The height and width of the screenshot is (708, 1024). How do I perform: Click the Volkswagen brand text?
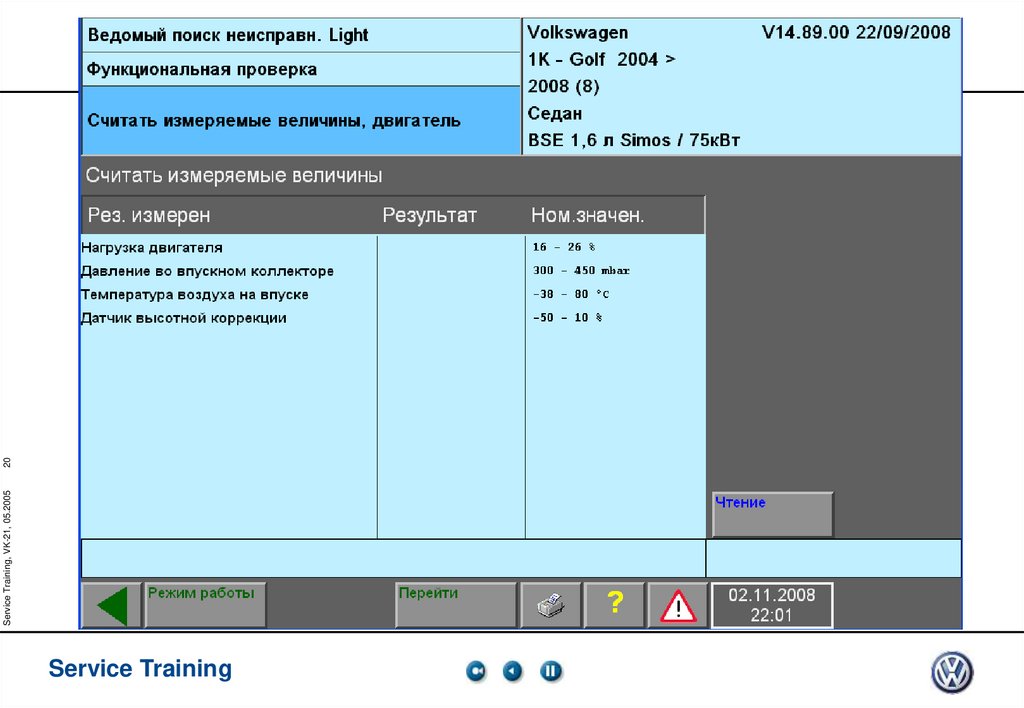[x=578, y=32]
